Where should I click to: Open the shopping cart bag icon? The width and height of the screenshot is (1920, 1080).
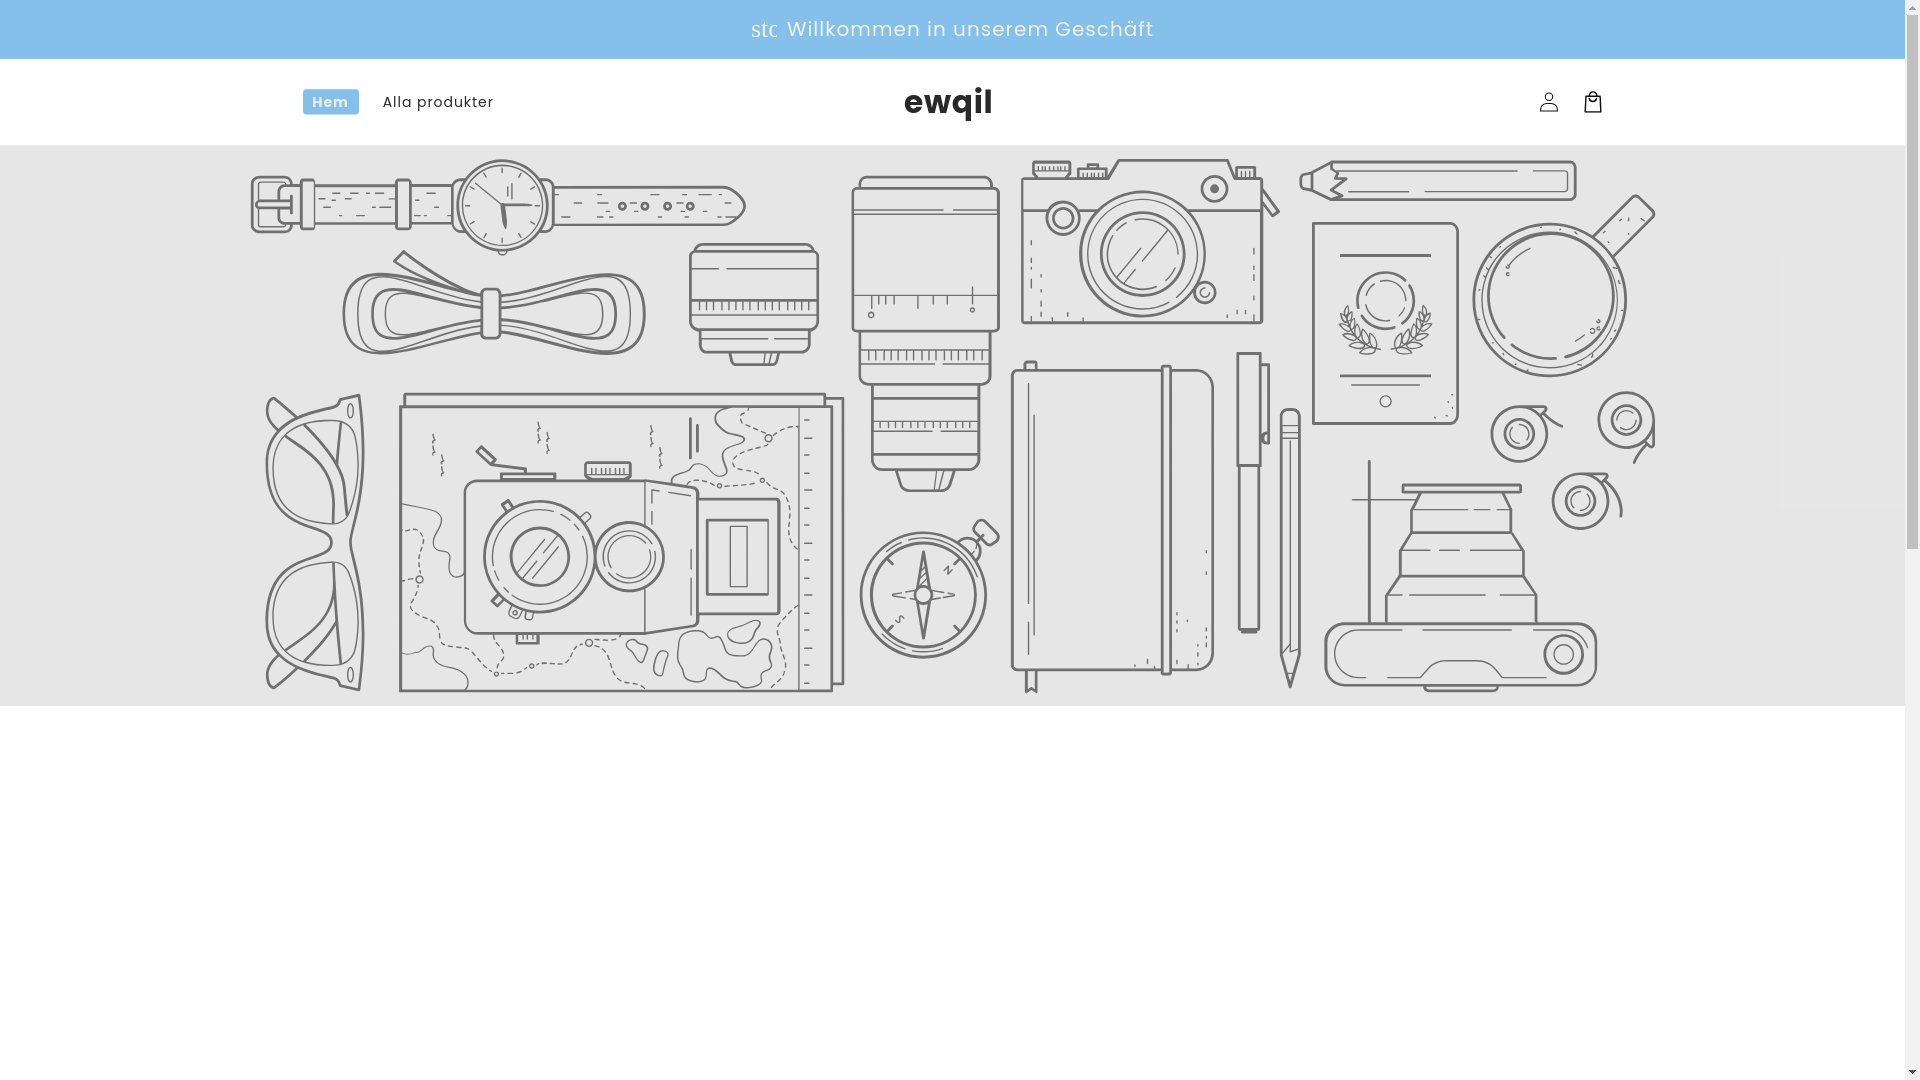1592,102
